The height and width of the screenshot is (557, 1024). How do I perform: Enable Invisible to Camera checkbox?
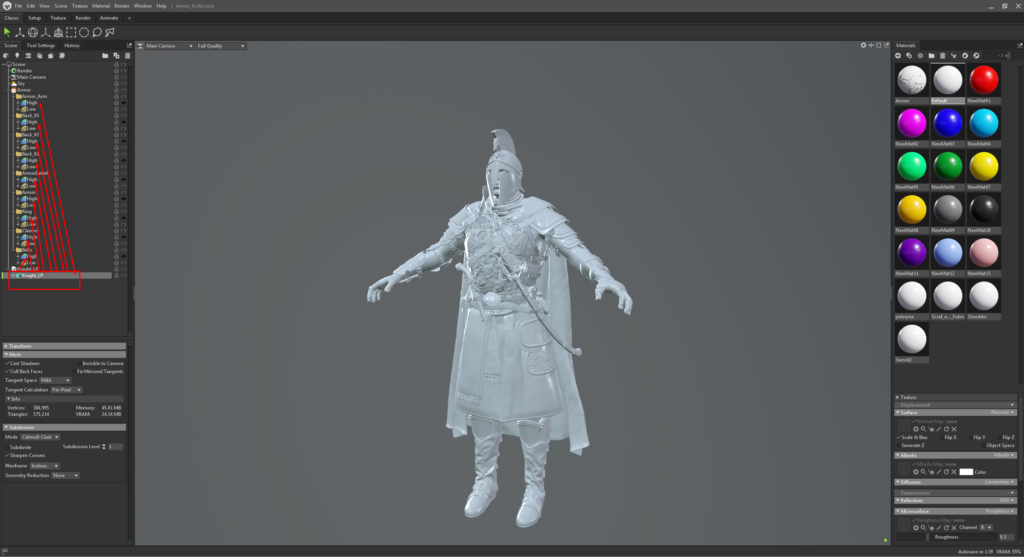(80, 363)
